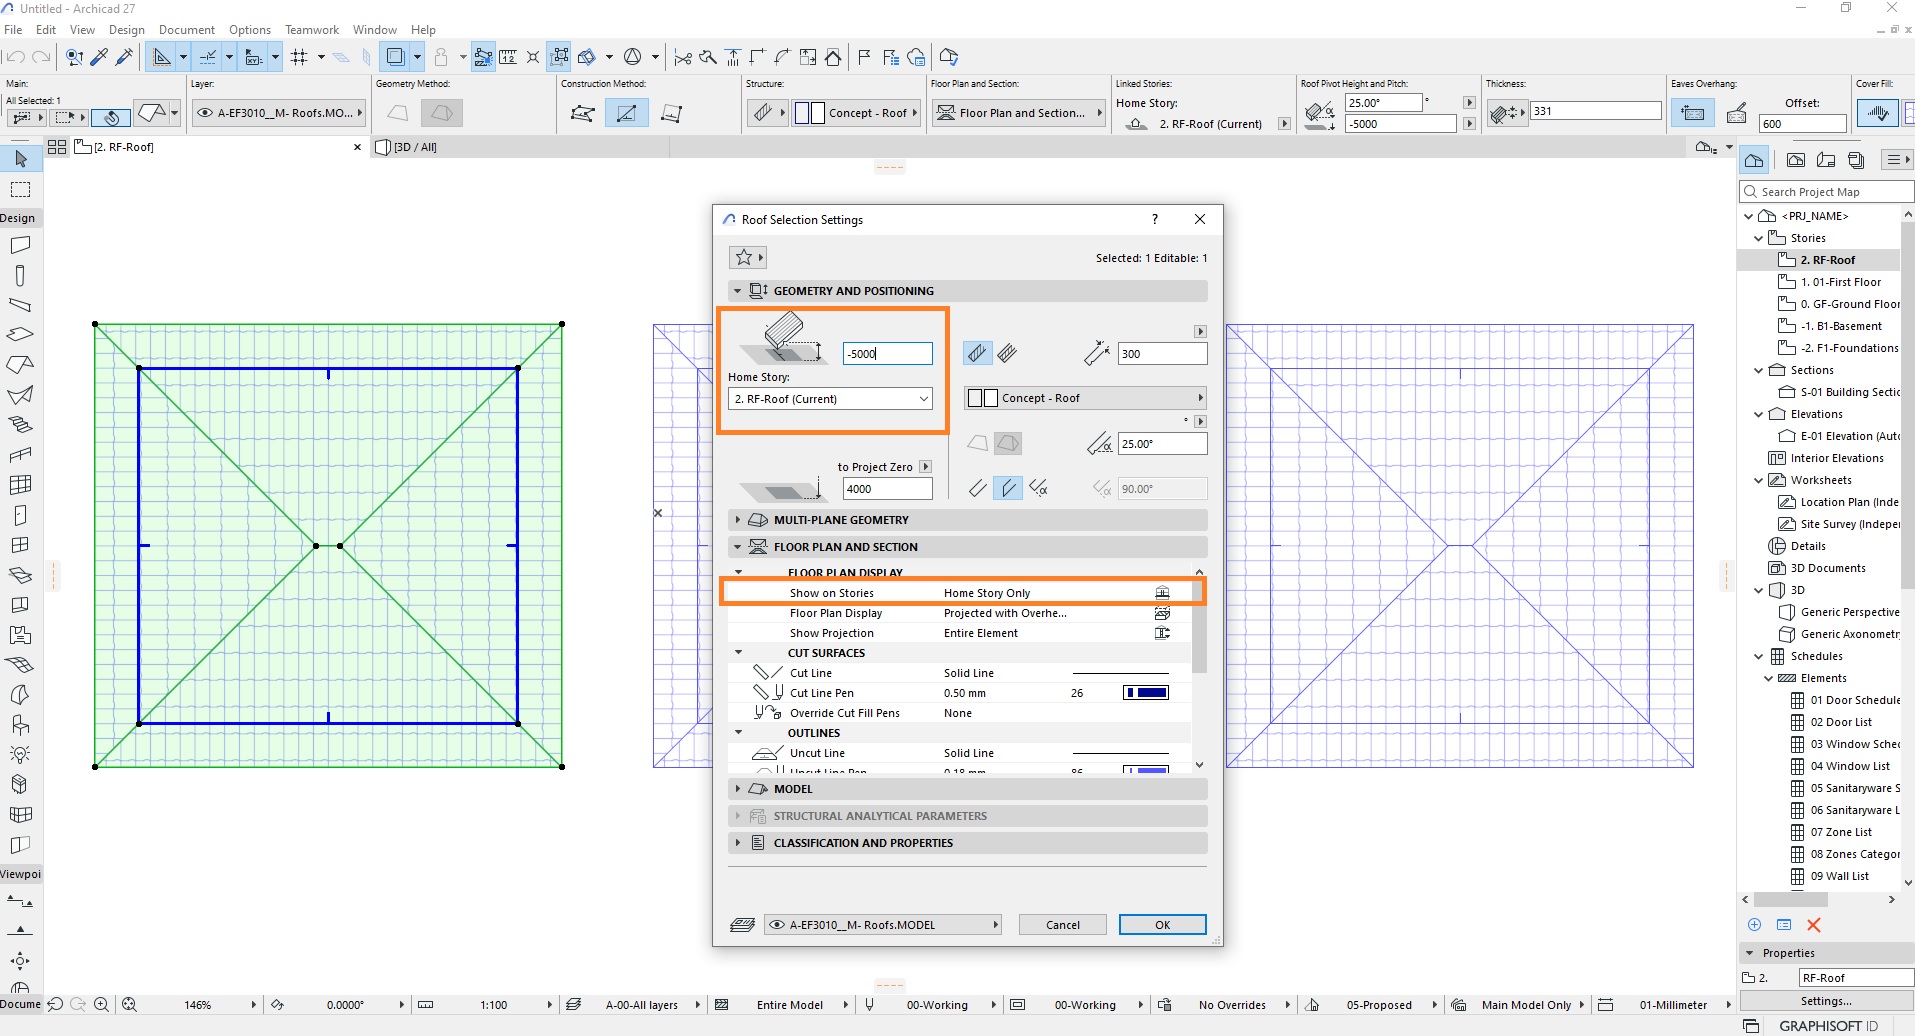Select the Arrow tool in toolbox

20,159
